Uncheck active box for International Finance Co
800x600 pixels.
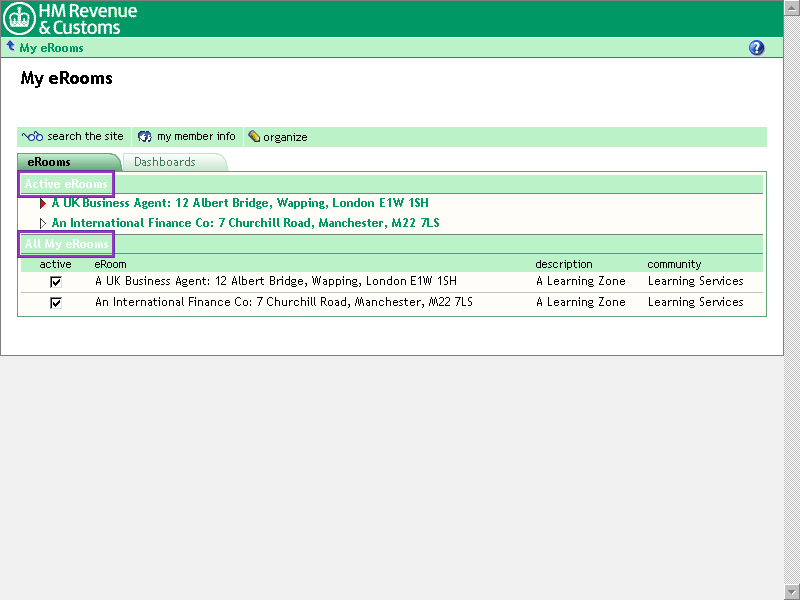(56, 302)
